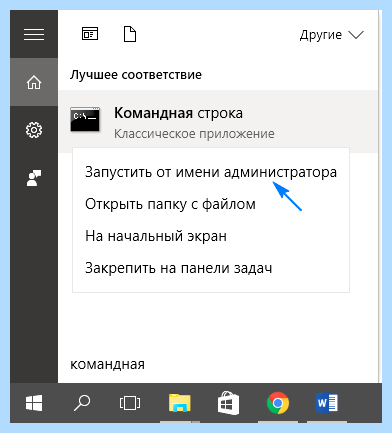Click the taskbar search magnifier
392x433 pixels.
pyautogui.click(x=82, y=403)
